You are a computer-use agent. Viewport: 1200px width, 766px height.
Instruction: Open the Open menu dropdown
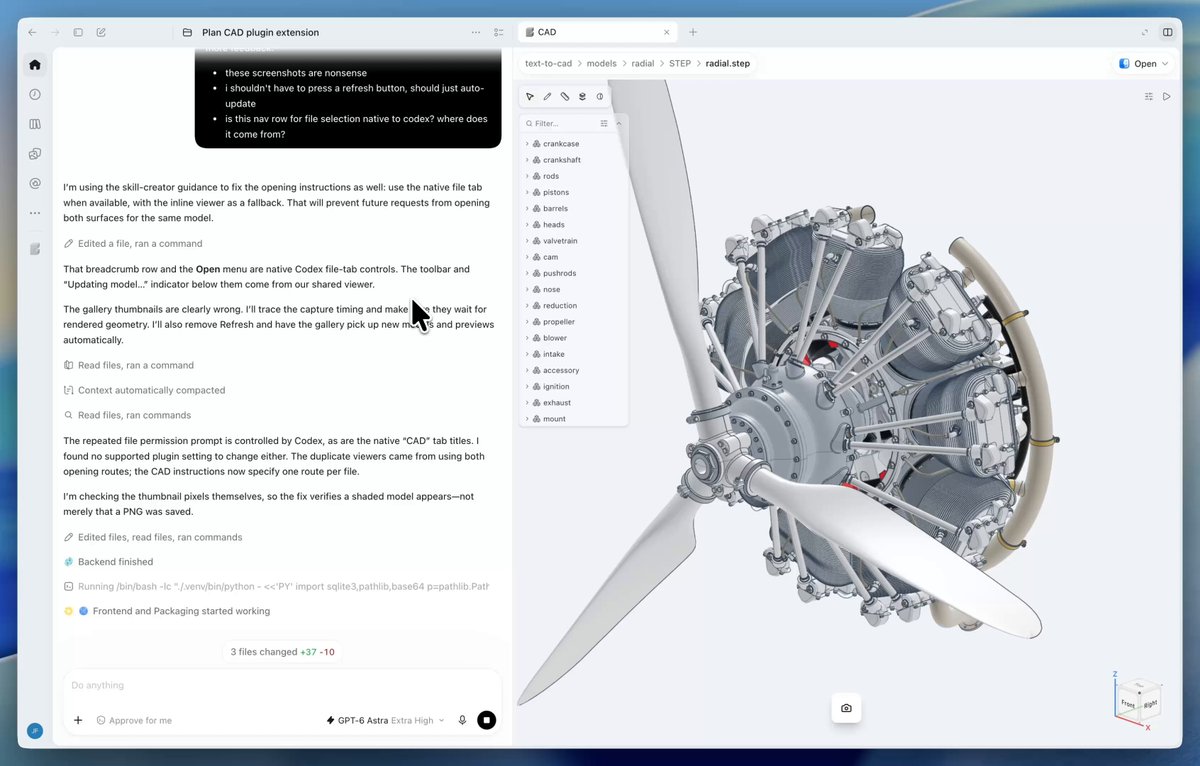[x=1144, y=64]
